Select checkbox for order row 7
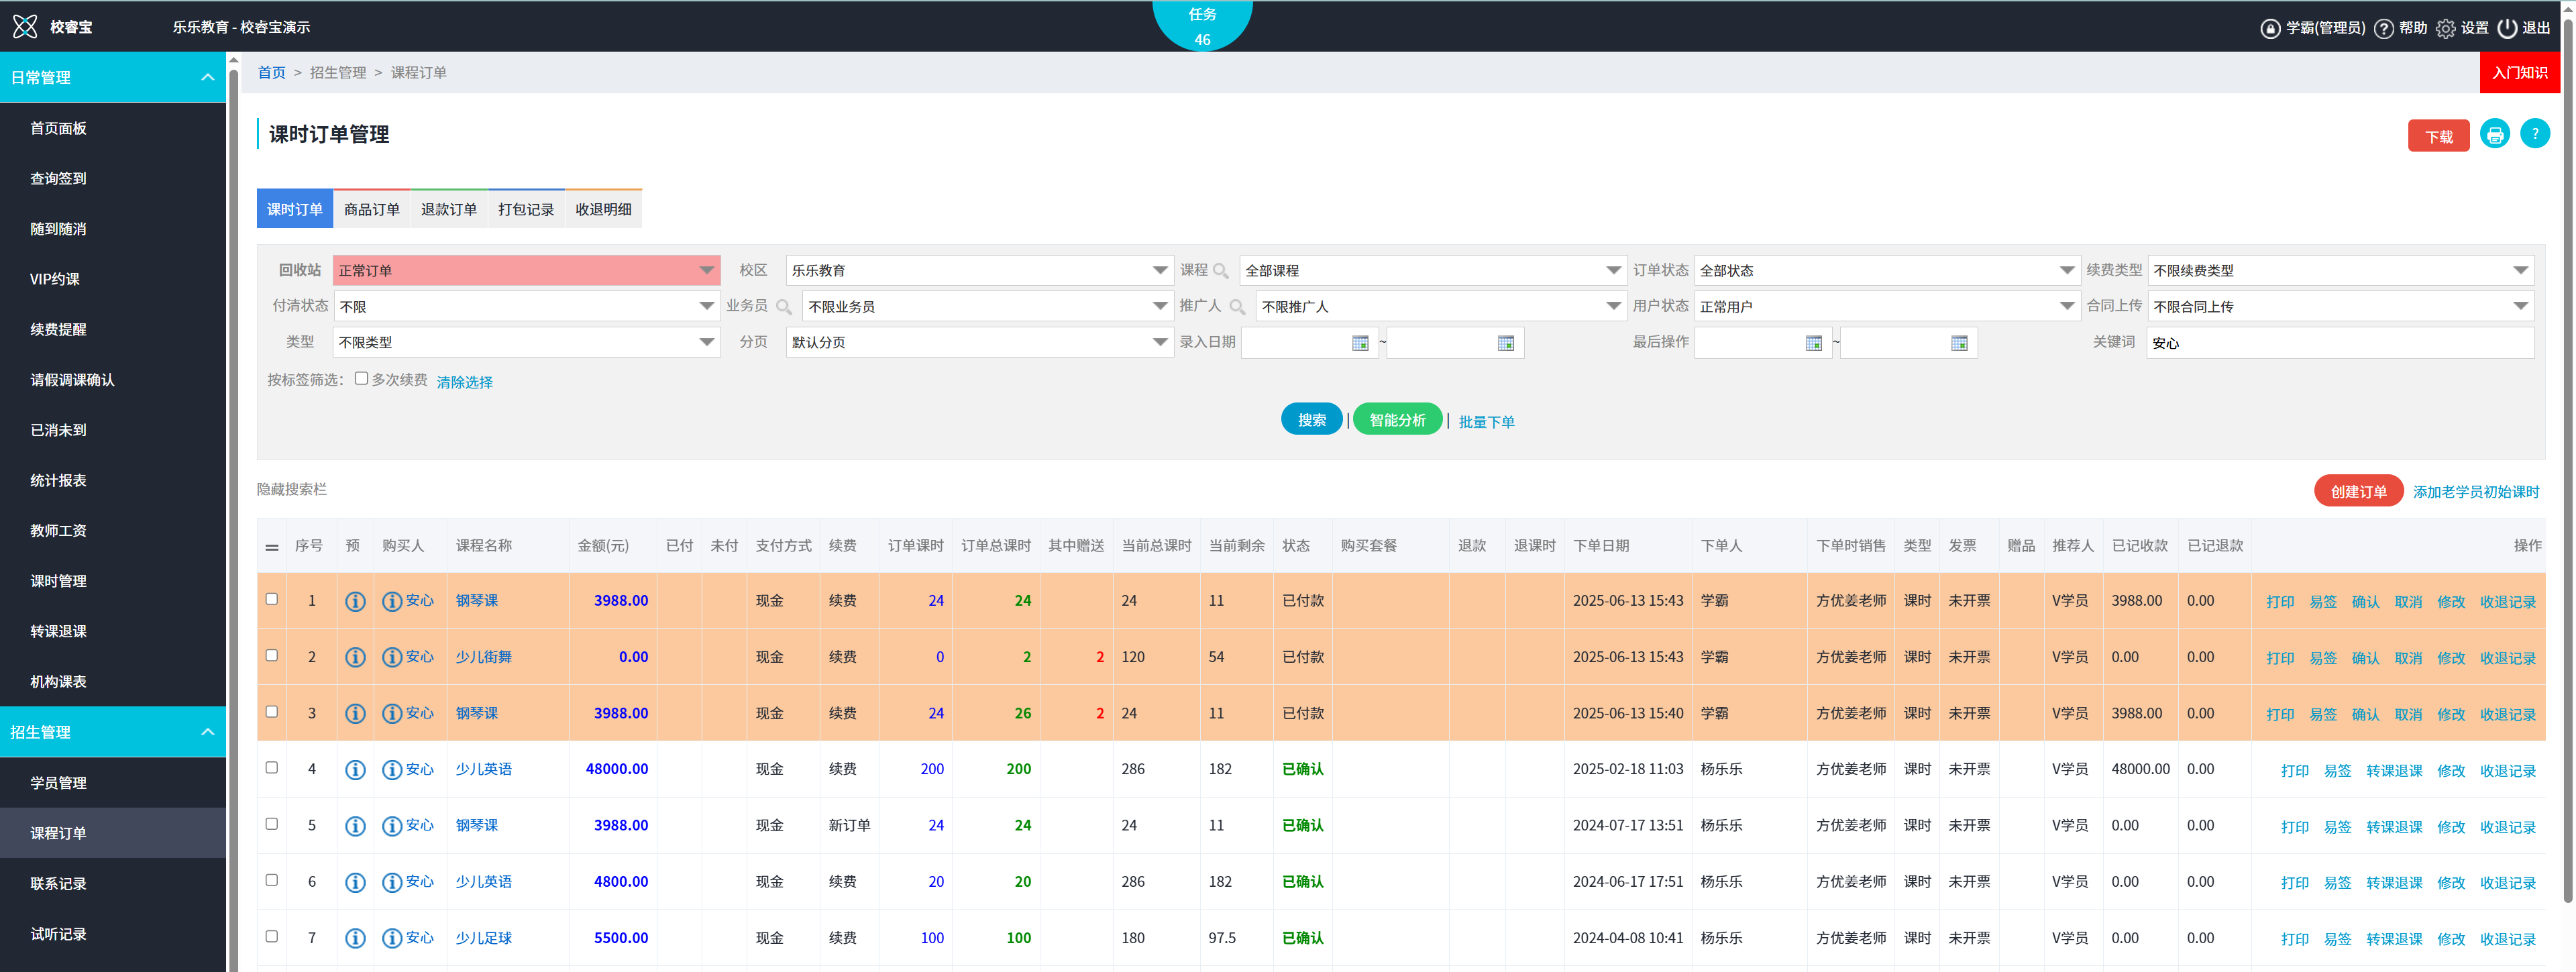 tap(271, 936)
